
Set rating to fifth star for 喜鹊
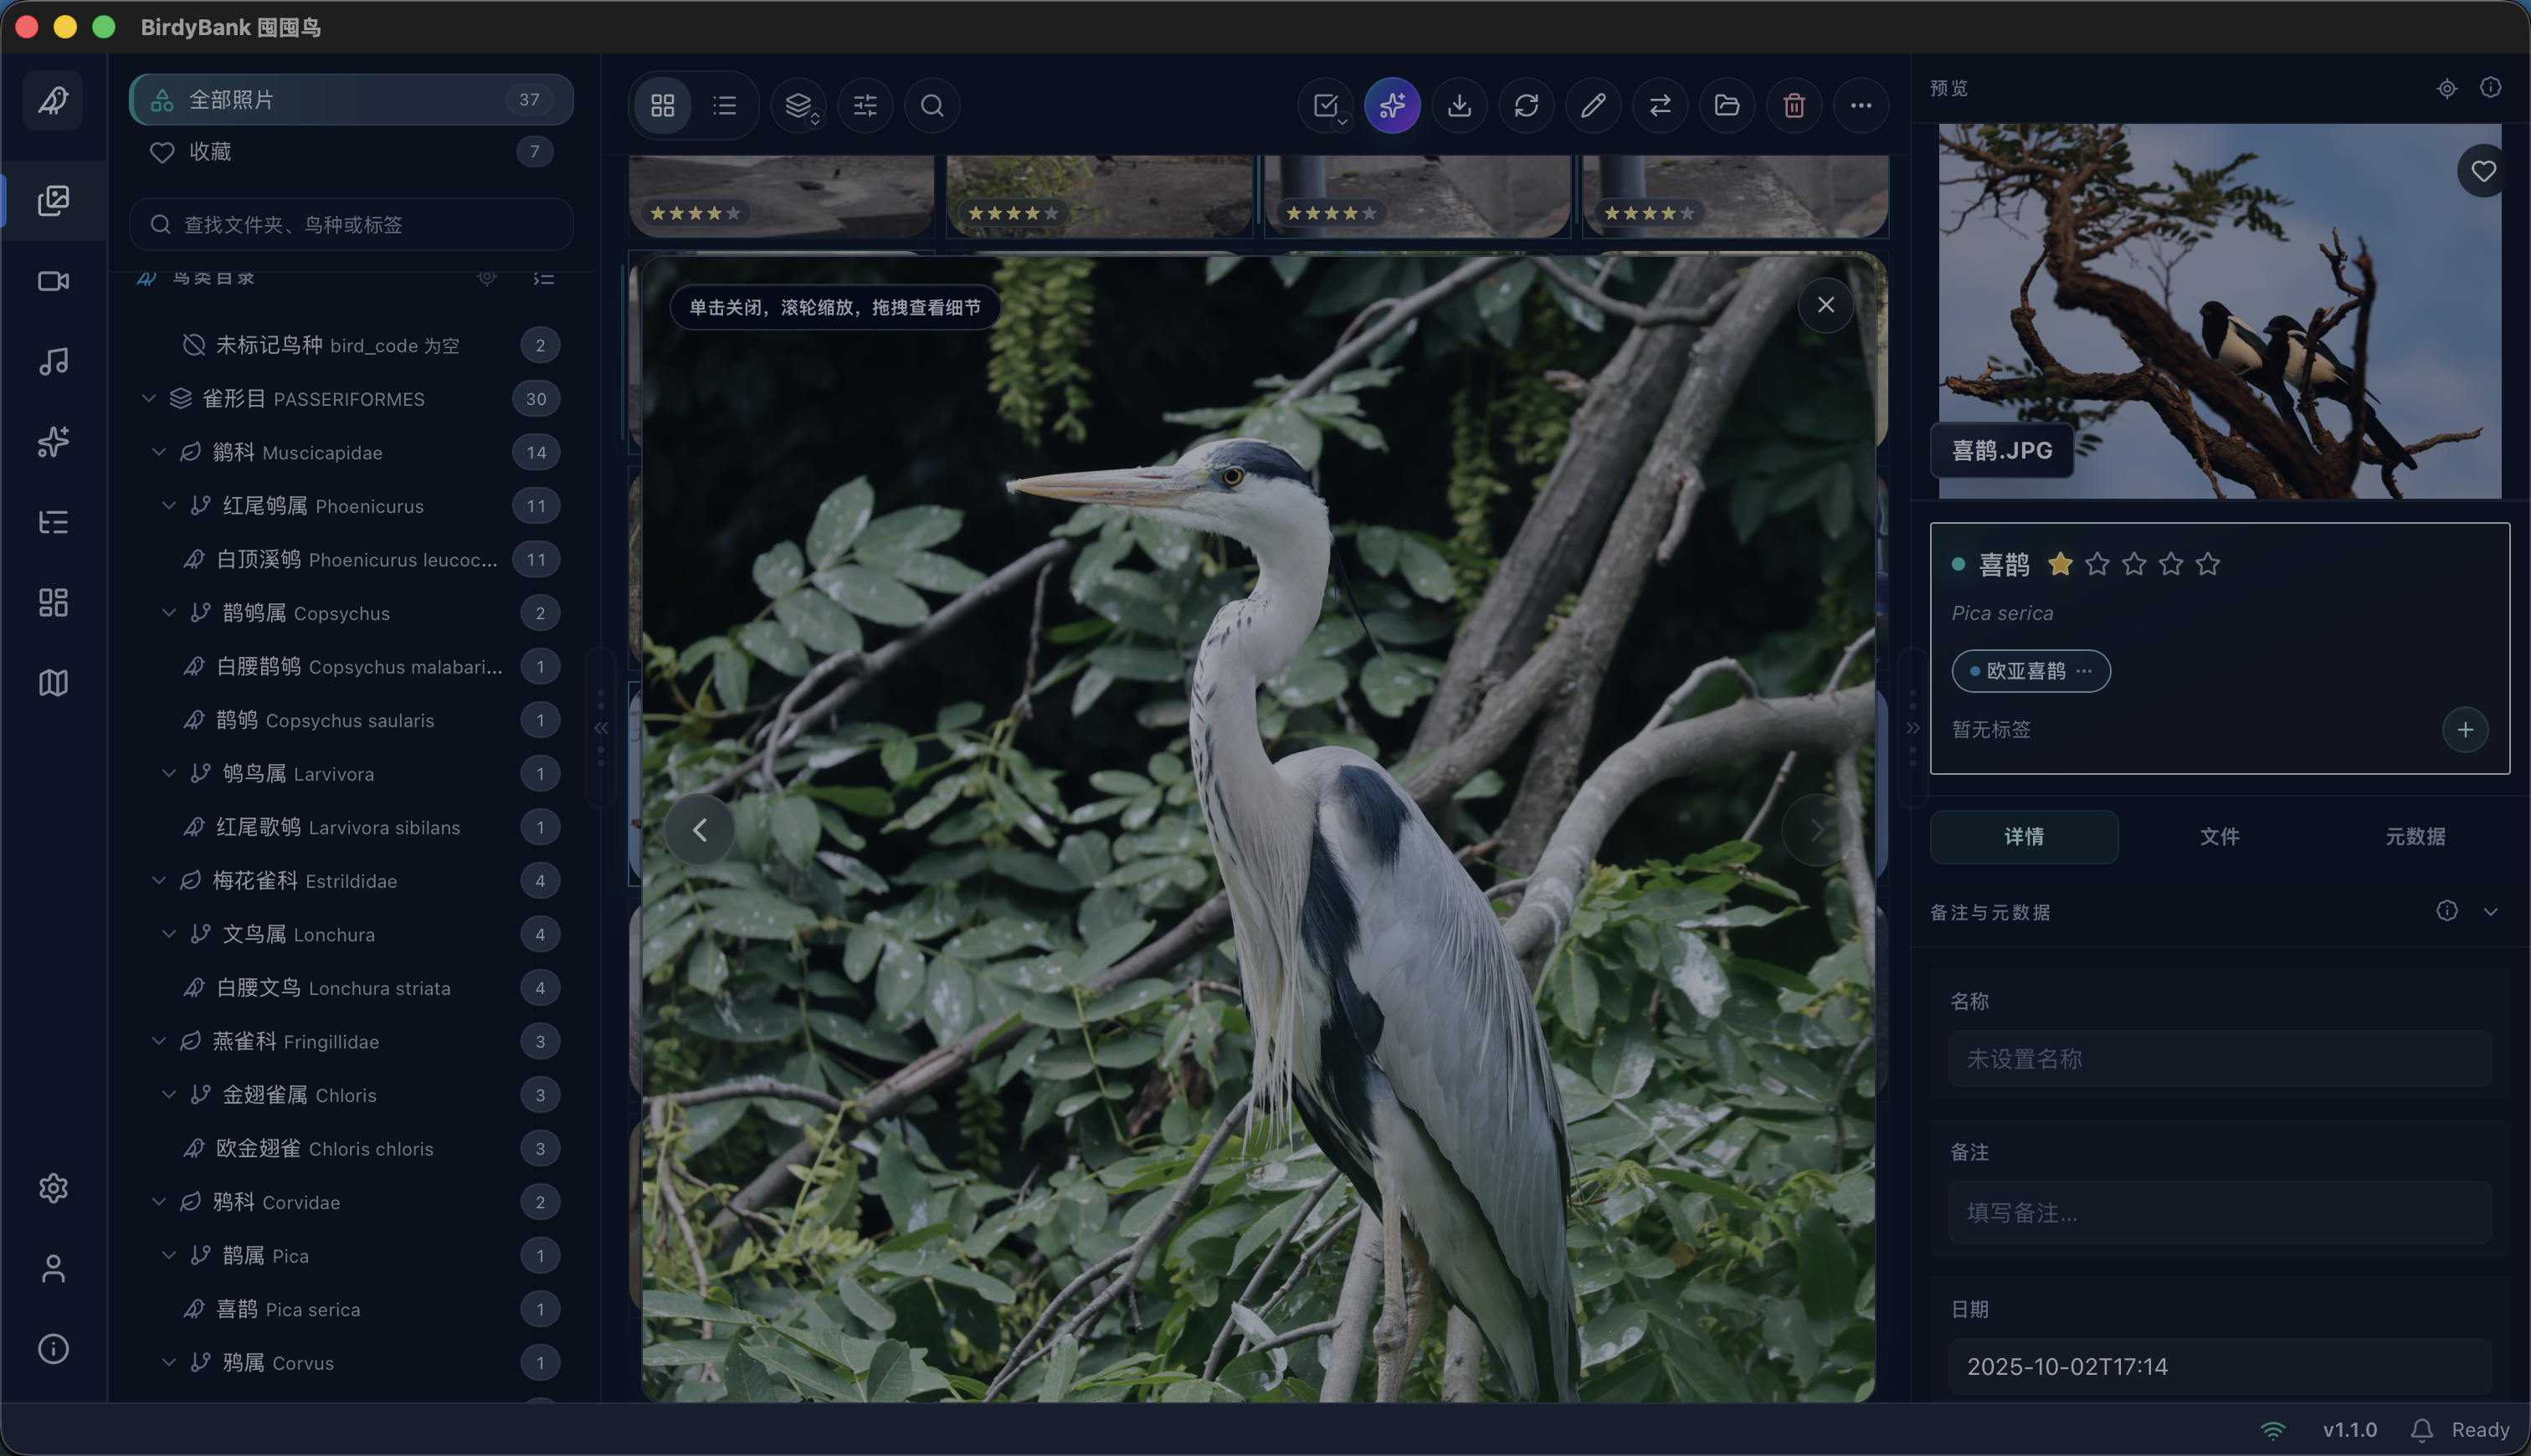point(2208,564)
